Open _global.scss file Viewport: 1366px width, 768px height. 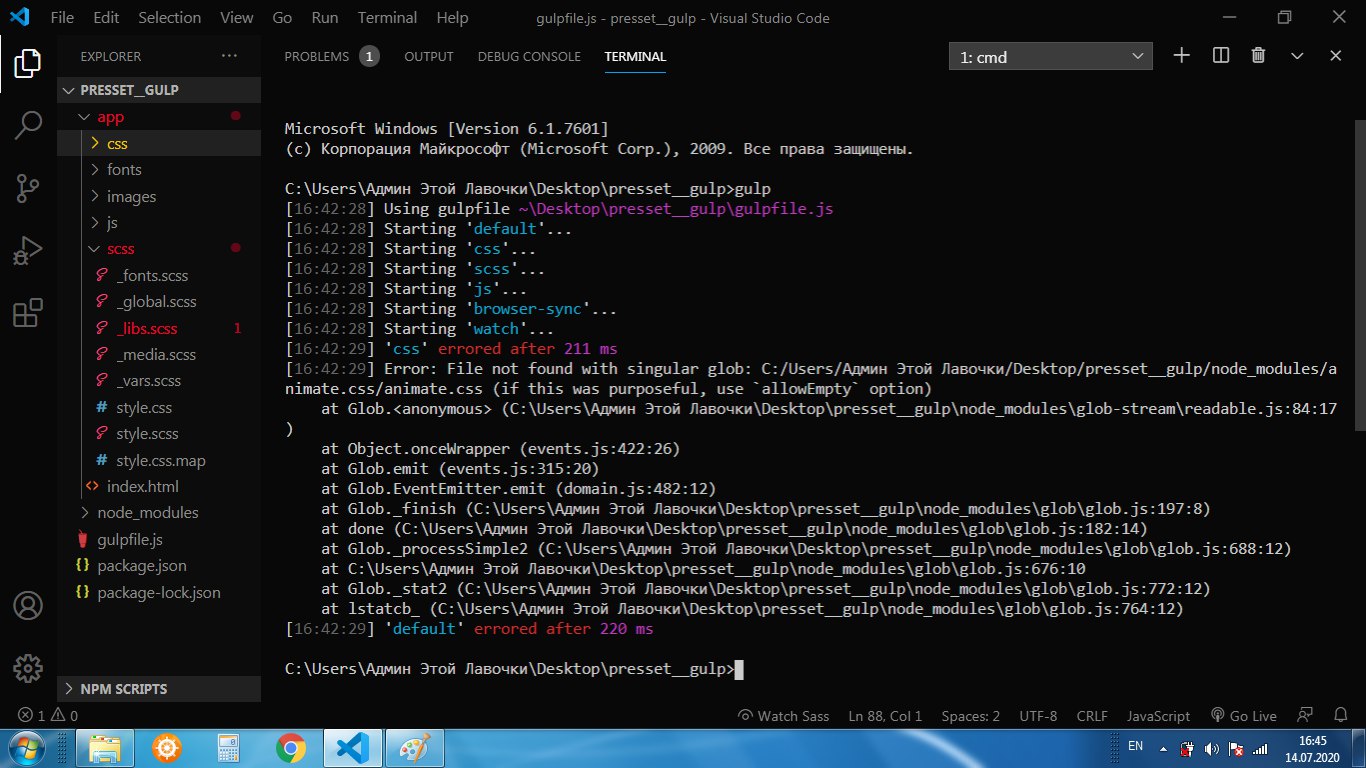(x=159, y=301)
